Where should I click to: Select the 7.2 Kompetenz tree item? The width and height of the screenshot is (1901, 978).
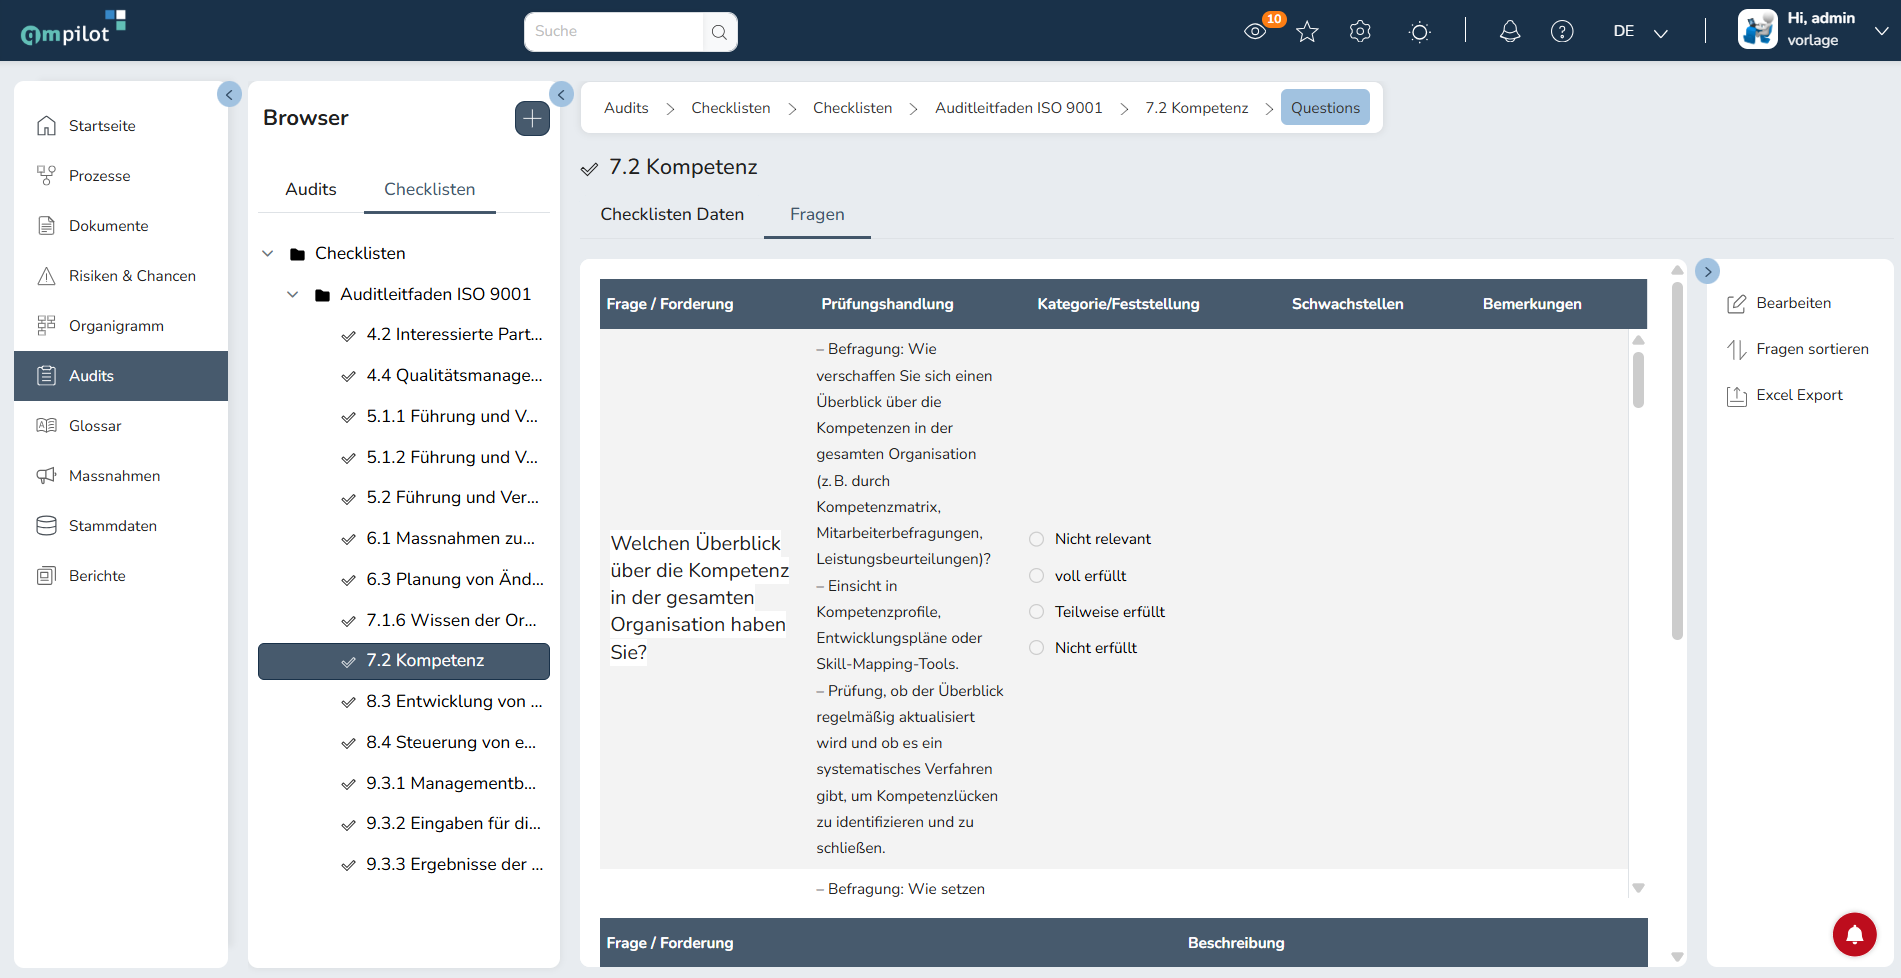coord(404,662)
